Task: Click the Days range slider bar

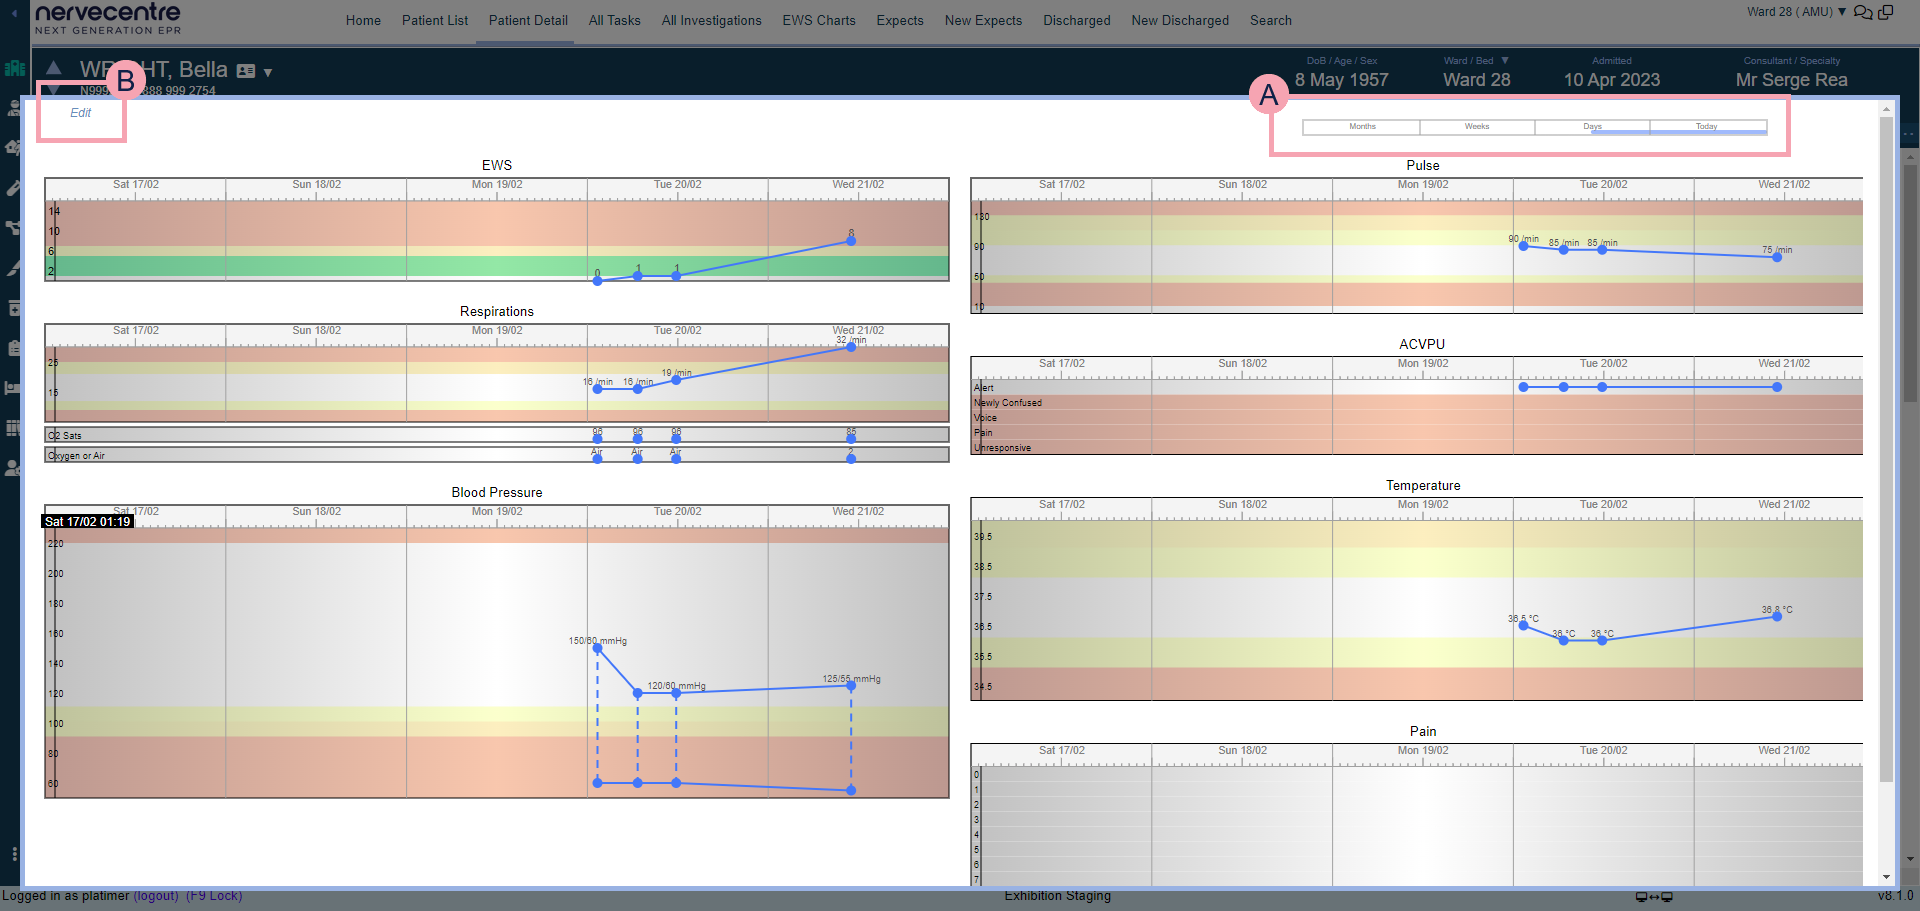Action: tap(1620, 132)
